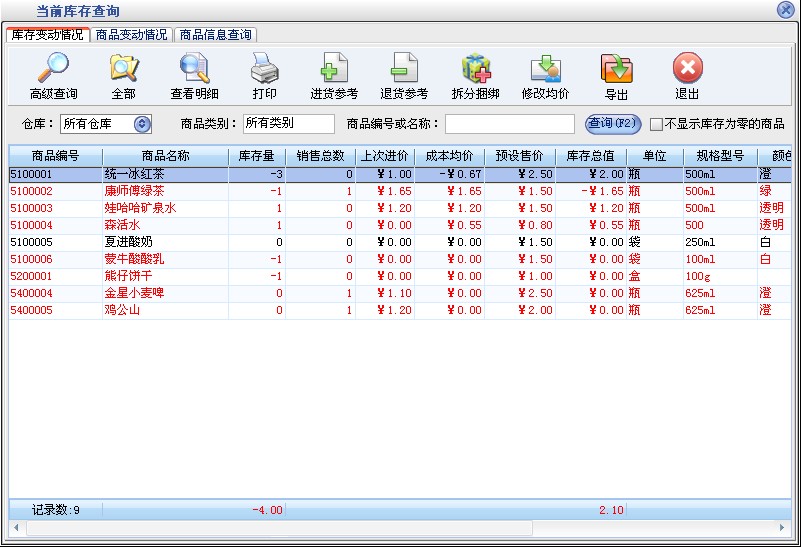The height and width of the screenshot is (547, 801).
Task: Click the 商品编号或名称 input field
Action: [x=509, y=124]
